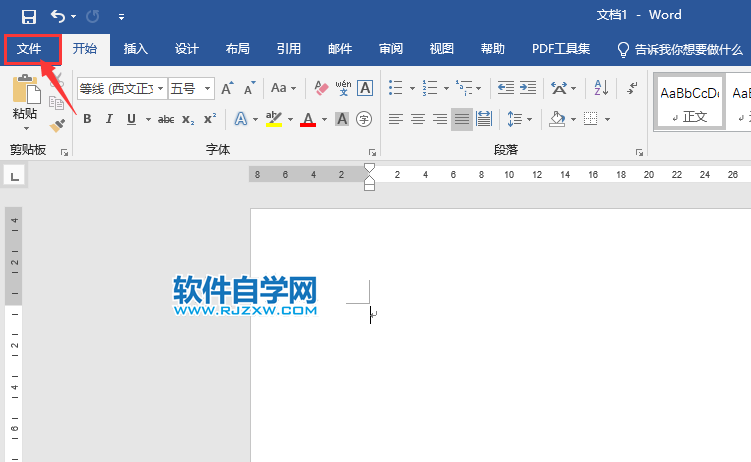Switch to the 布局 tab
Image resolution: width=751 pixels, height=462 pixels.
point(238,49)
